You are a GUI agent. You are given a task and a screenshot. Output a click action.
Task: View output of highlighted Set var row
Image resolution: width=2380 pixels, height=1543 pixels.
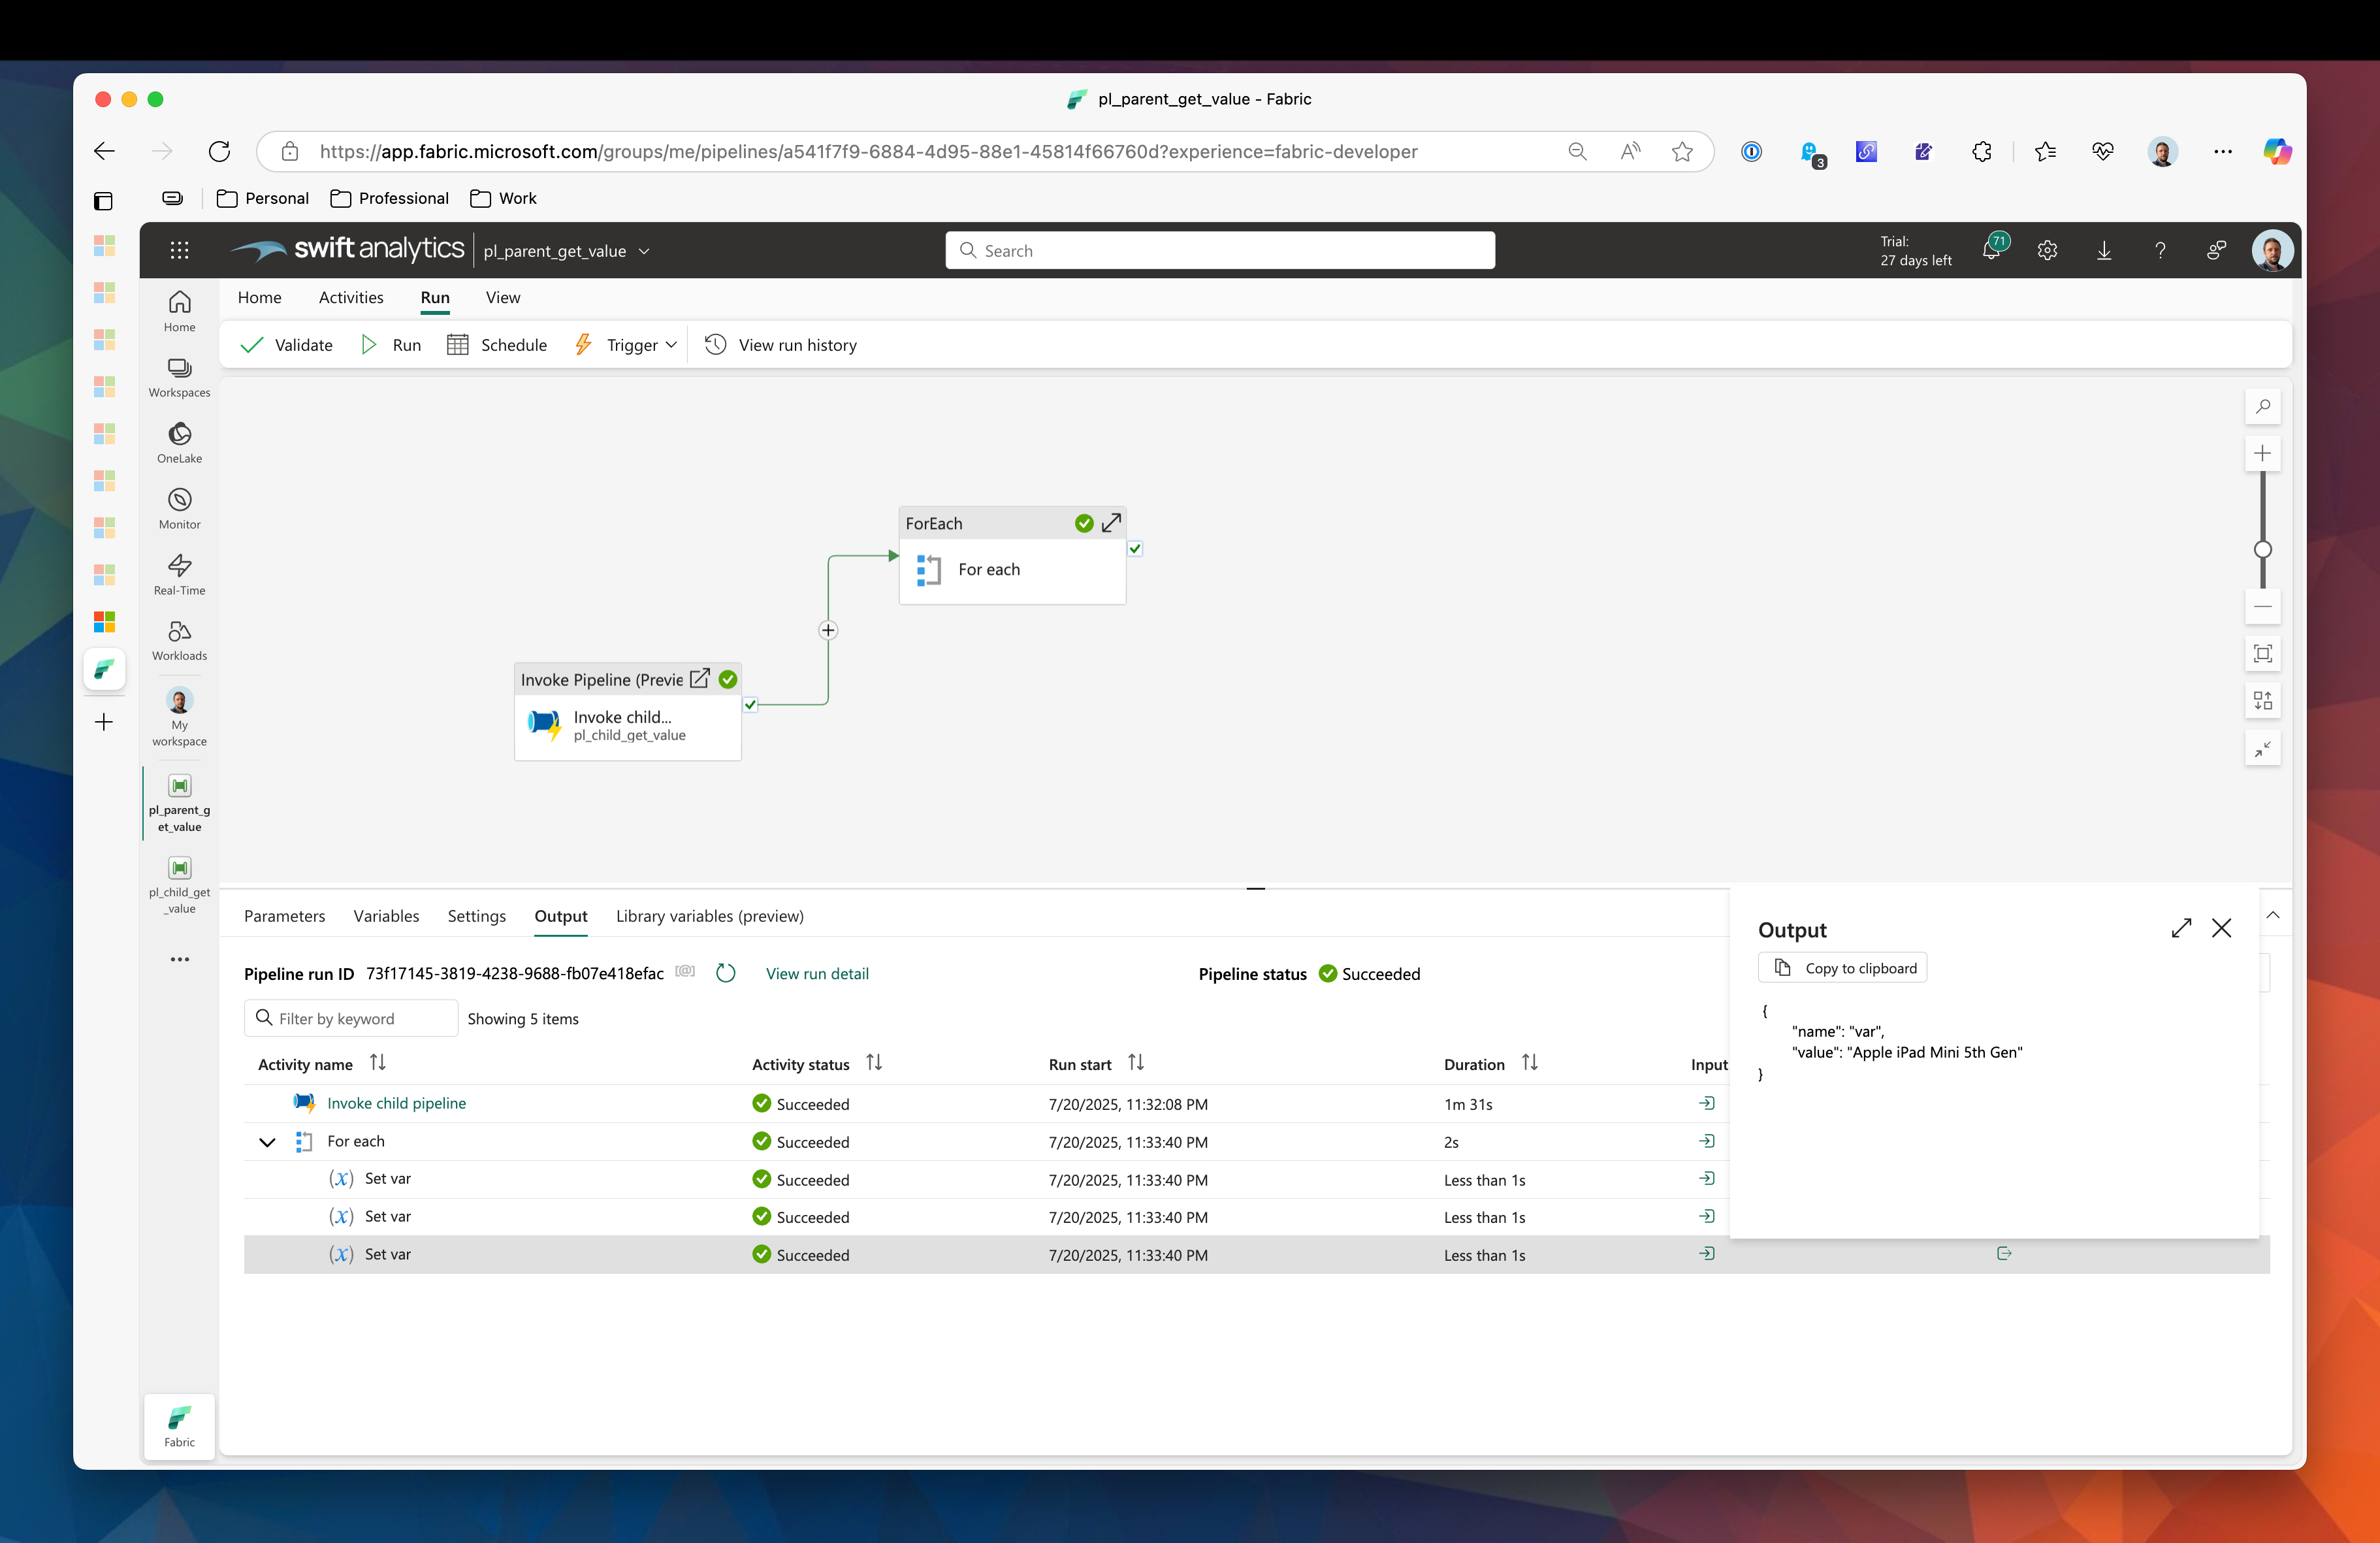tap(2004, 1253)
